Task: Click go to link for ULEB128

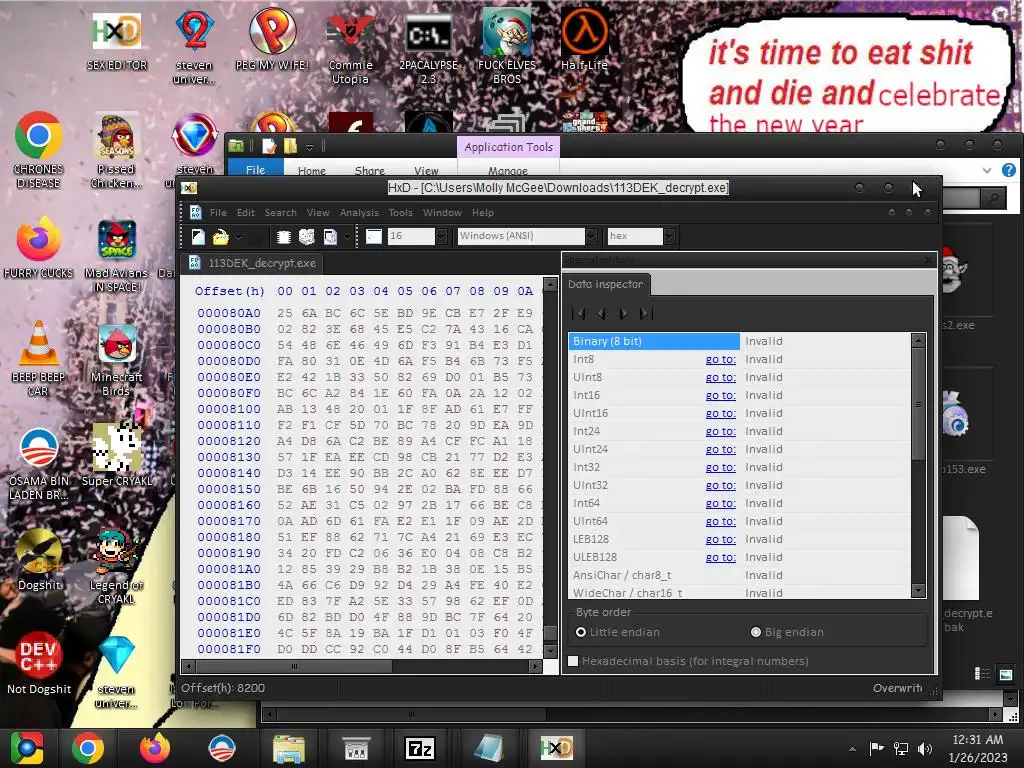Action: click(720, 557)
